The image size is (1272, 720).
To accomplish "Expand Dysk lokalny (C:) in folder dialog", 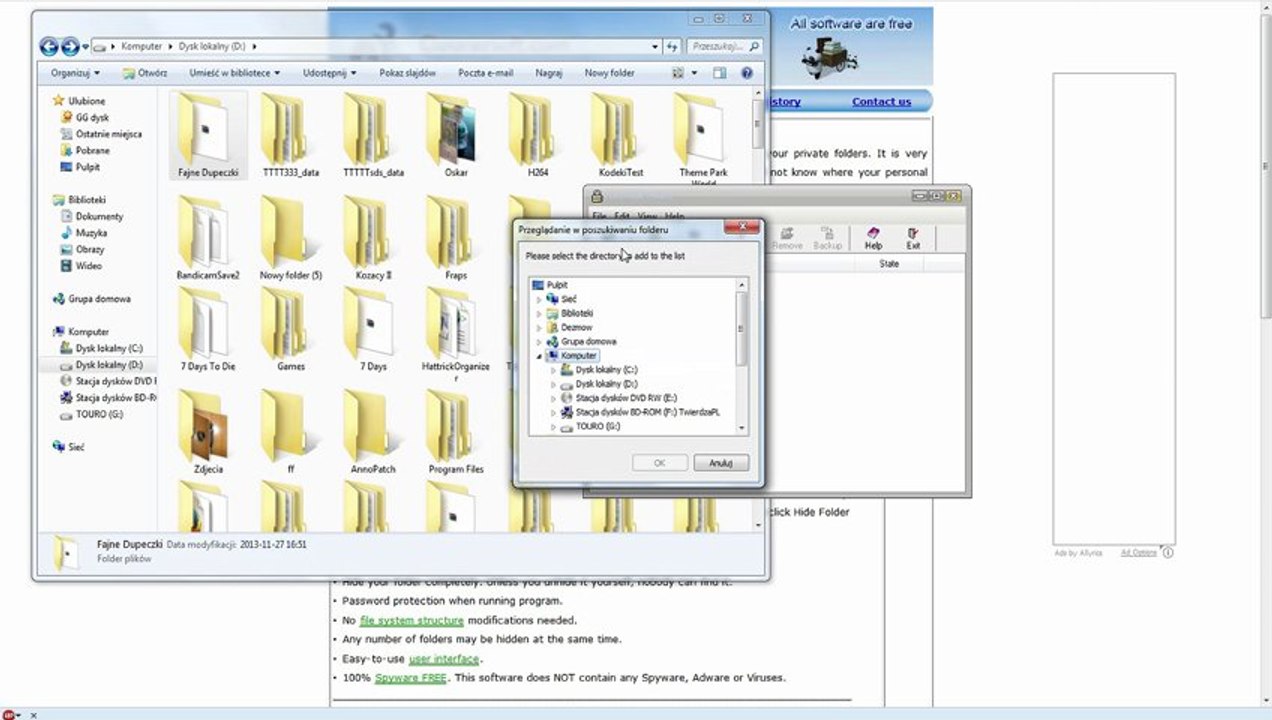I will [x=553, y=370].
